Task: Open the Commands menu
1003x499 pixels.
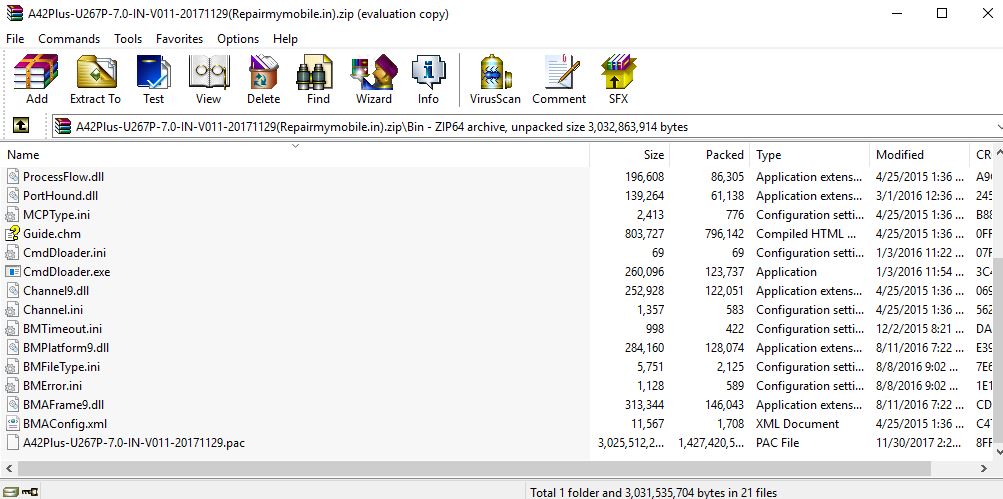Action: [69, 39]
